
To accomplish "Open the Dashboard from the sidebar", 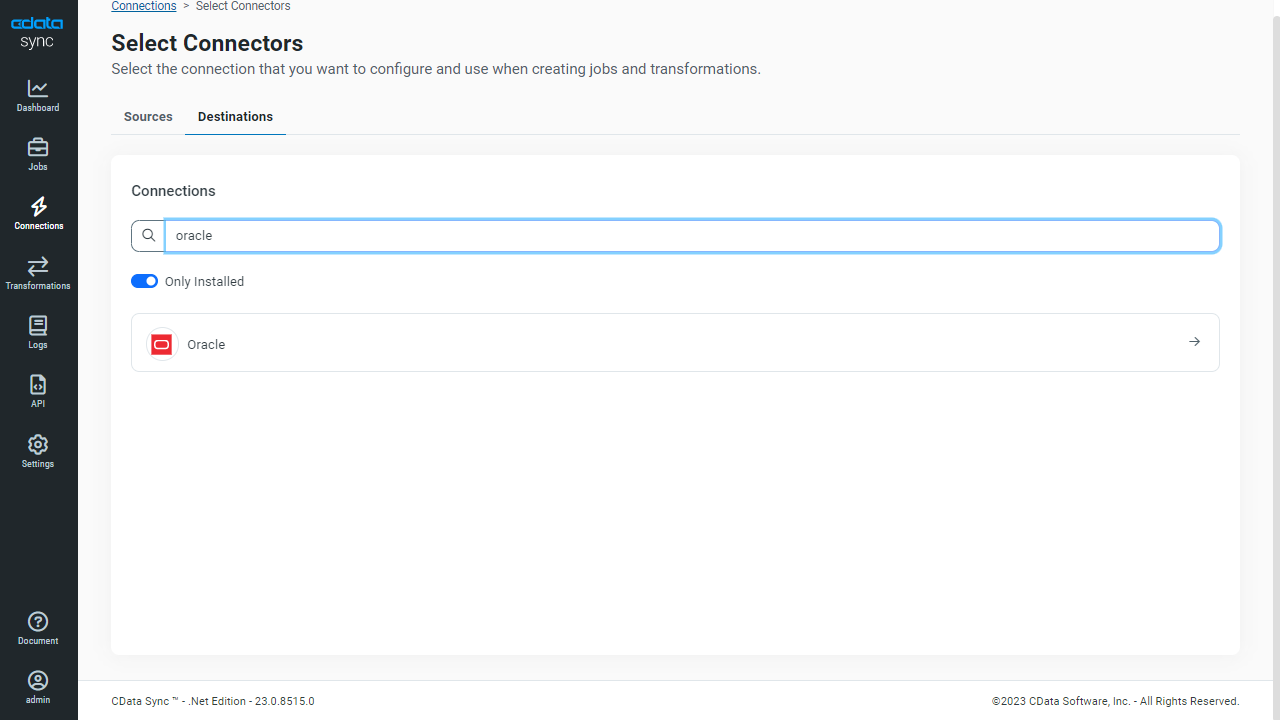I will point(37,95).
